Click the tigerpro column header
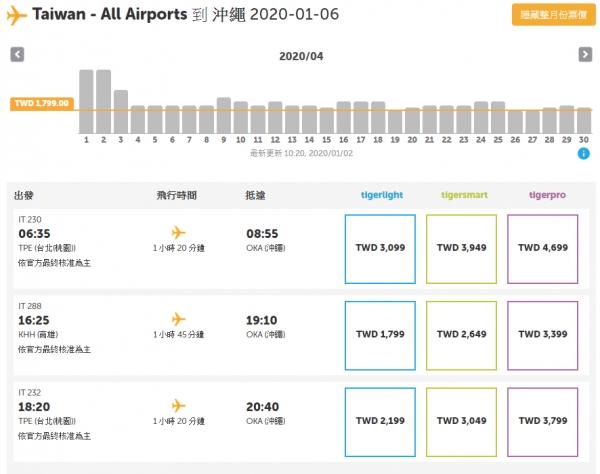Viewport: 600px width, 474px height. pyautogui.click(x=547, y=195)
